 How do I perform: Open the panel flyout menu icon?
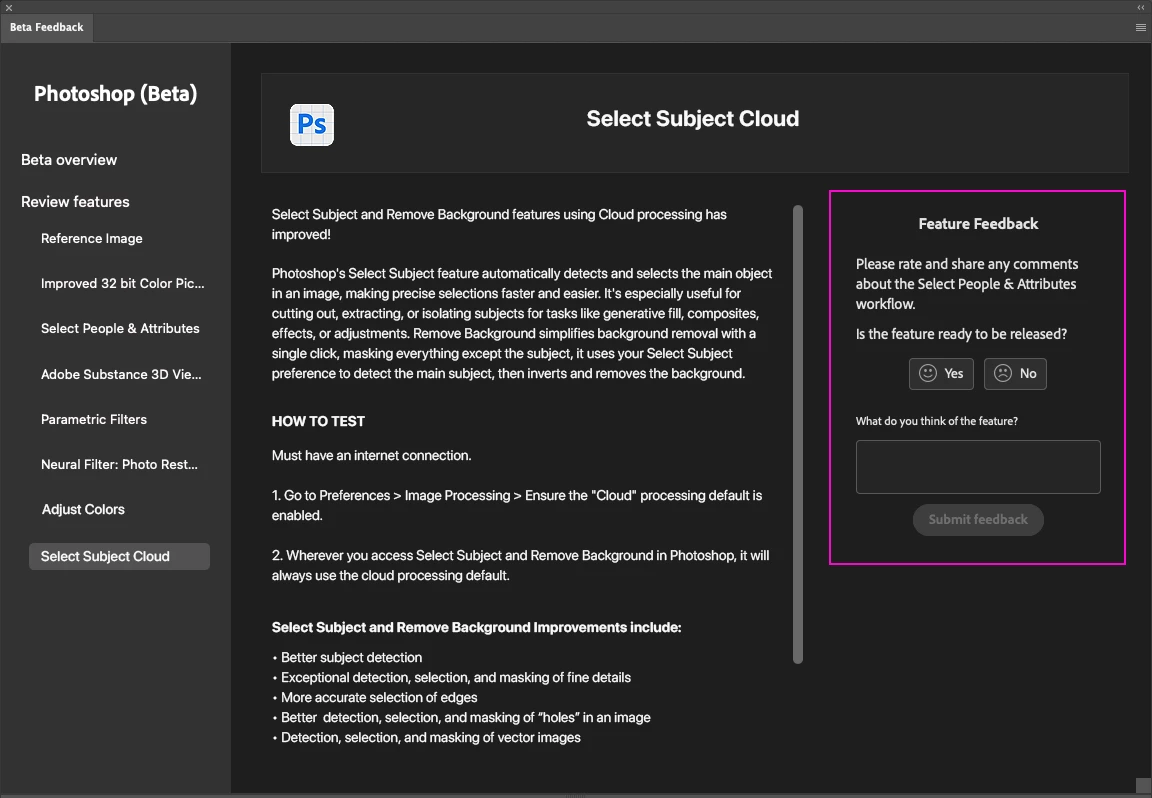coord(1140,27)
